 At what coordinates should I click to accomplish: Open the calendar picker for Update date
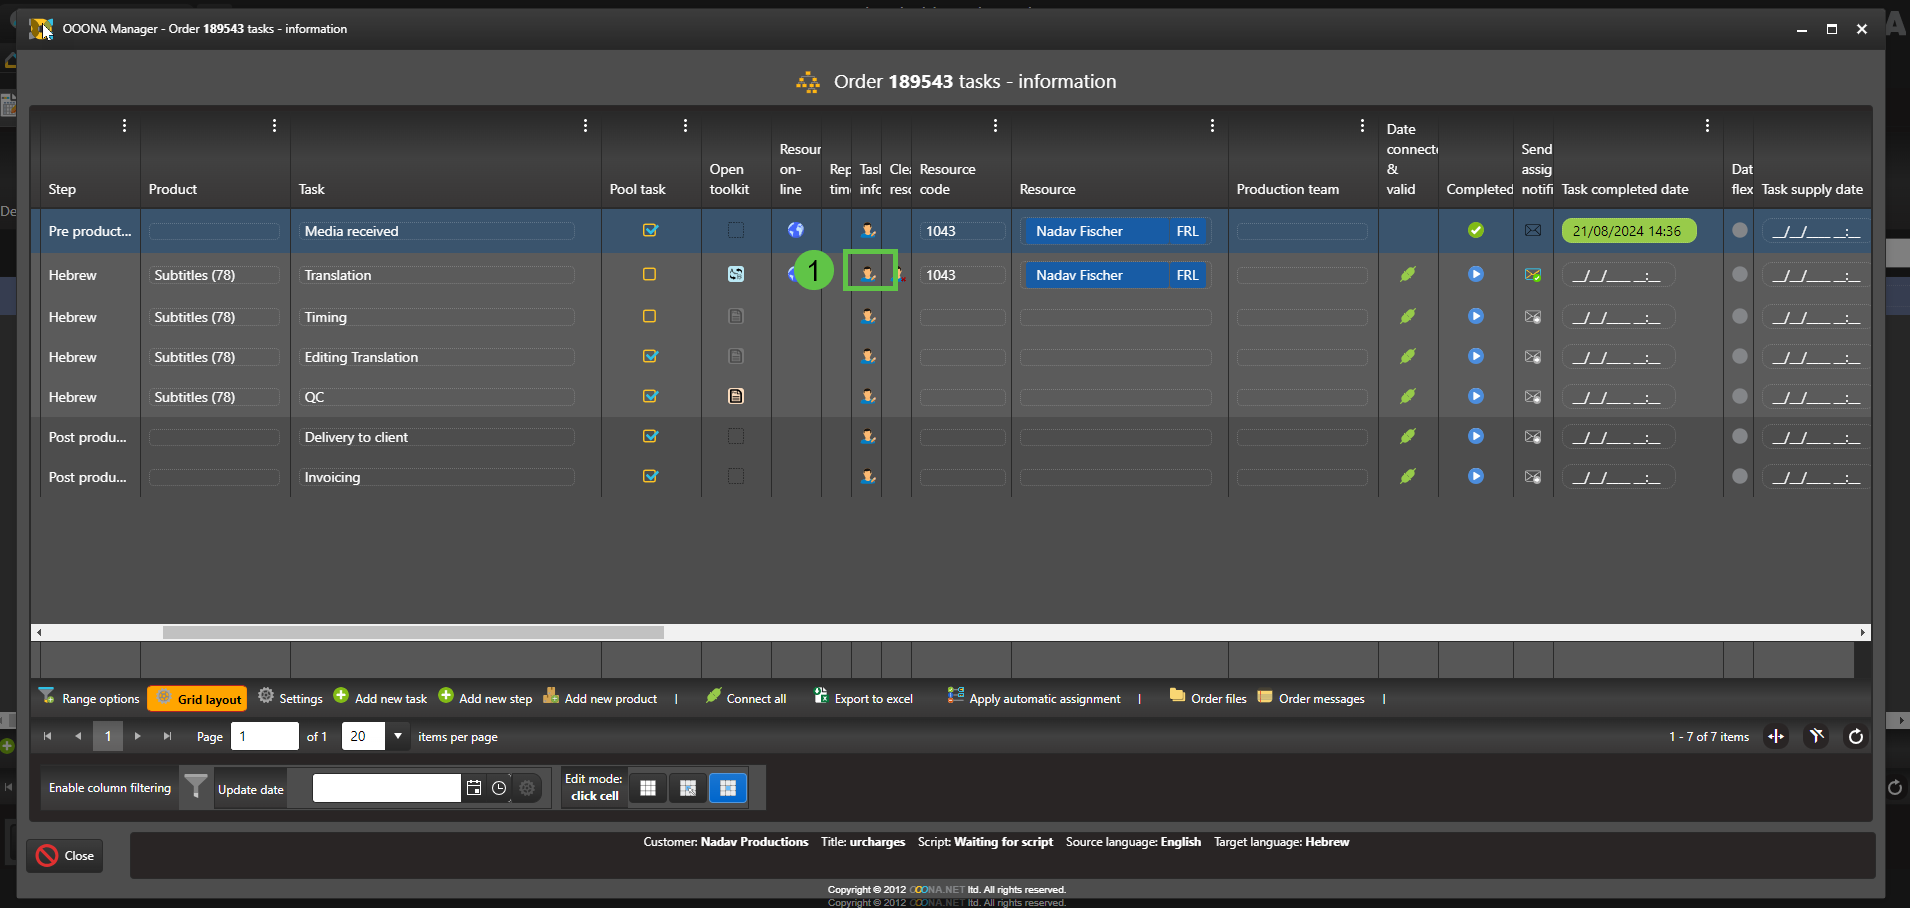coord(474,789)
